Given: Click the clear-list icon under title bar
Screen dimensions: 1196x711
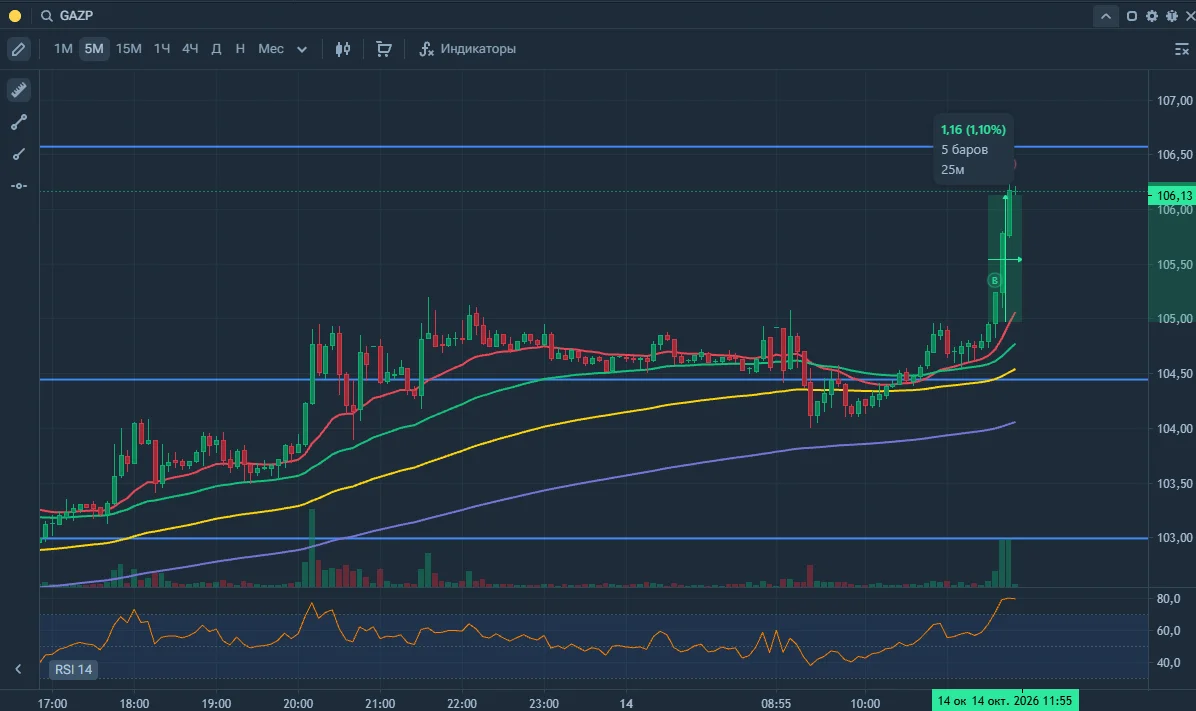Looking at the screenshot, I should point(1182,50).
